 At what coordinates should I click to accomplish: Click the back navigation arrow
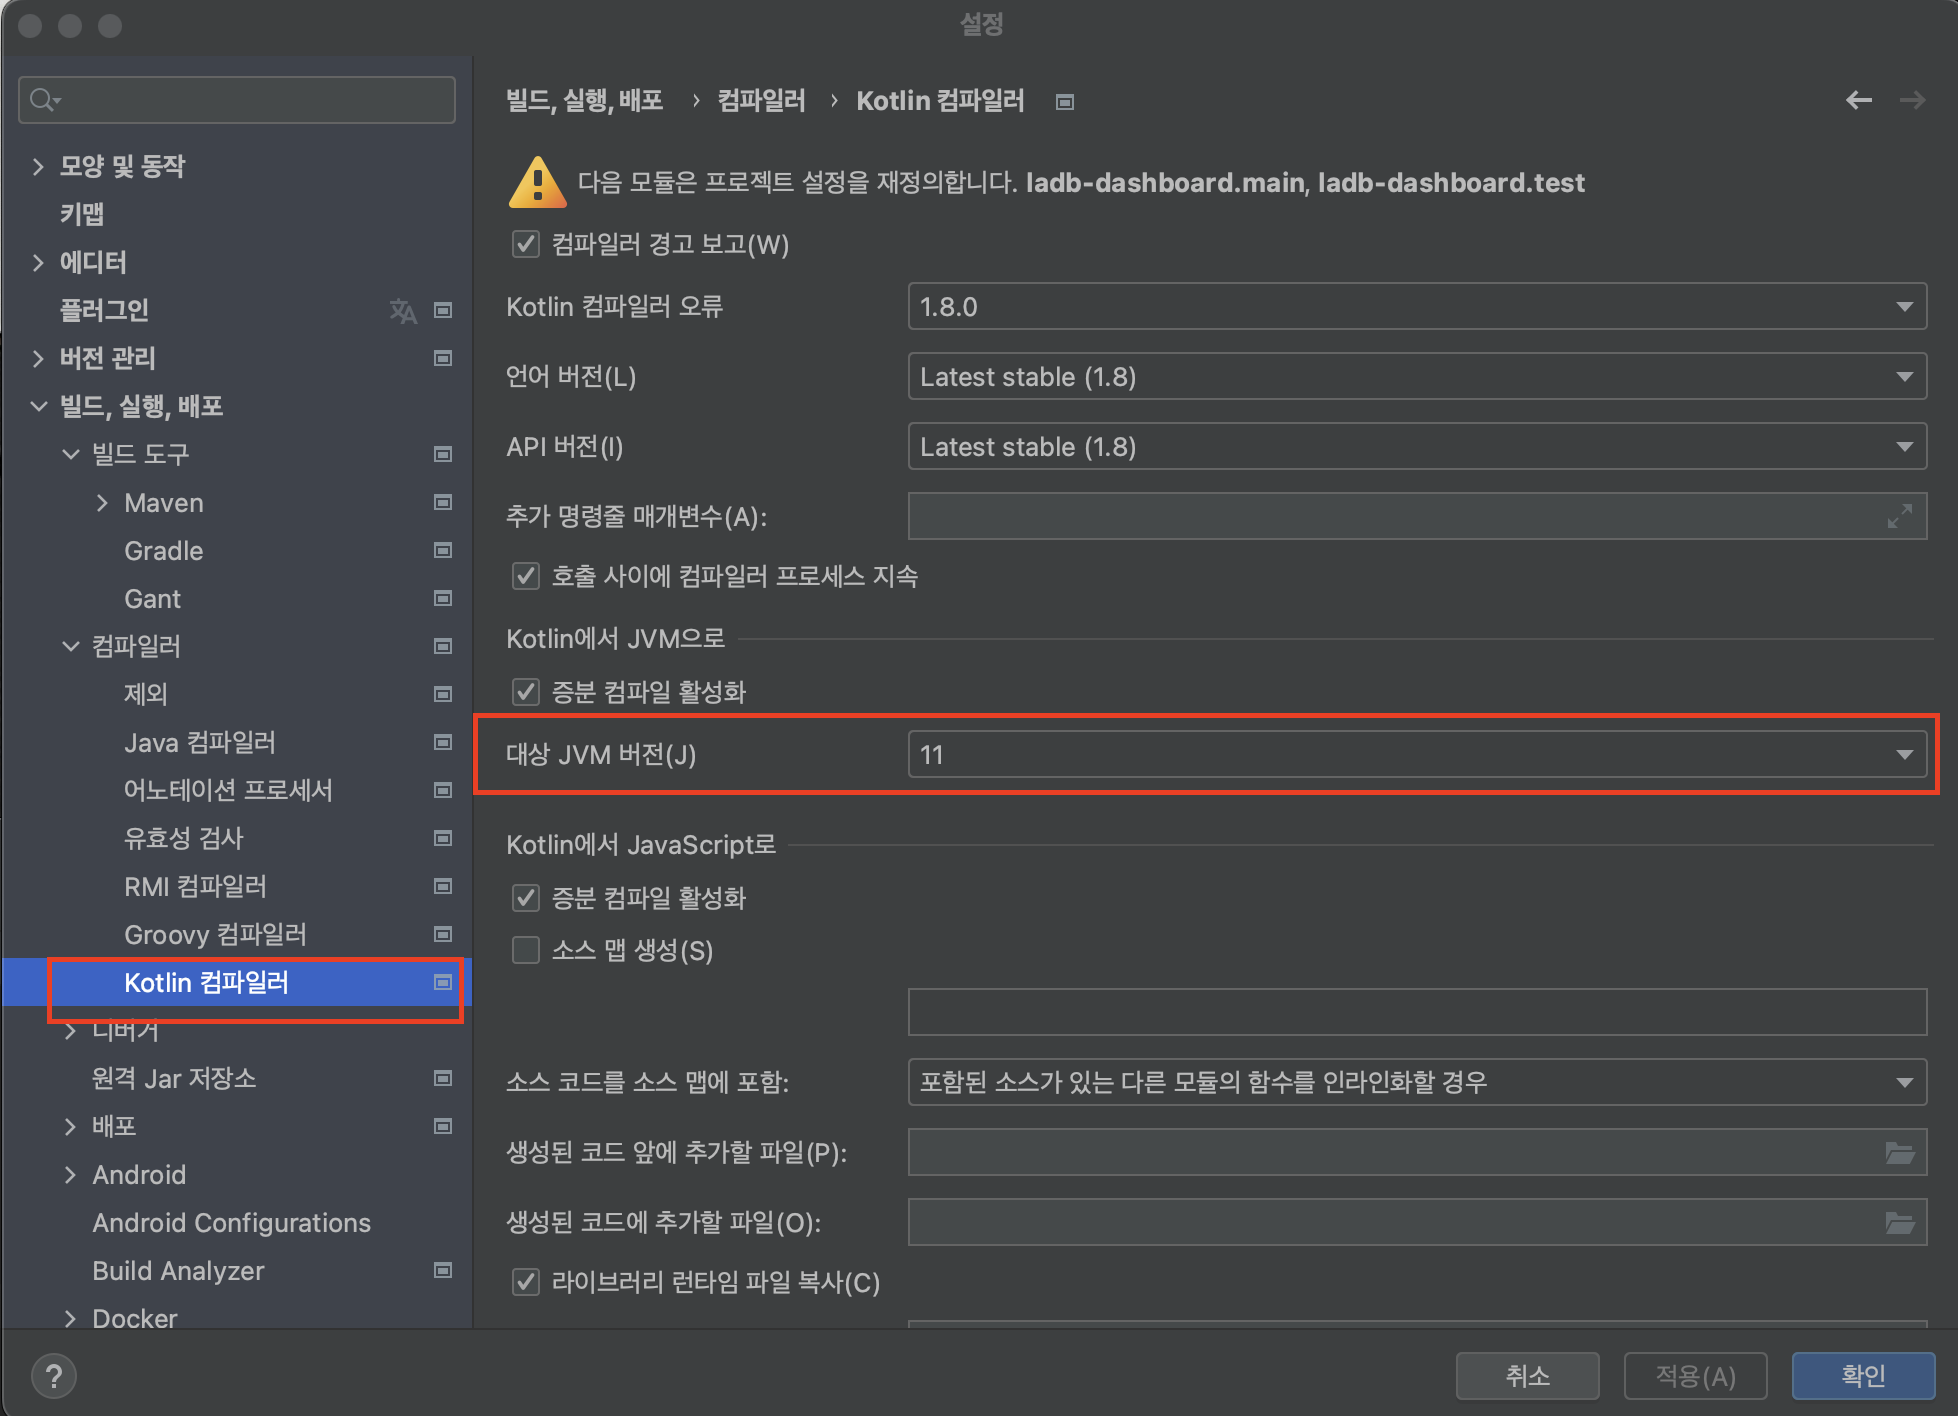pos(1858,100)
